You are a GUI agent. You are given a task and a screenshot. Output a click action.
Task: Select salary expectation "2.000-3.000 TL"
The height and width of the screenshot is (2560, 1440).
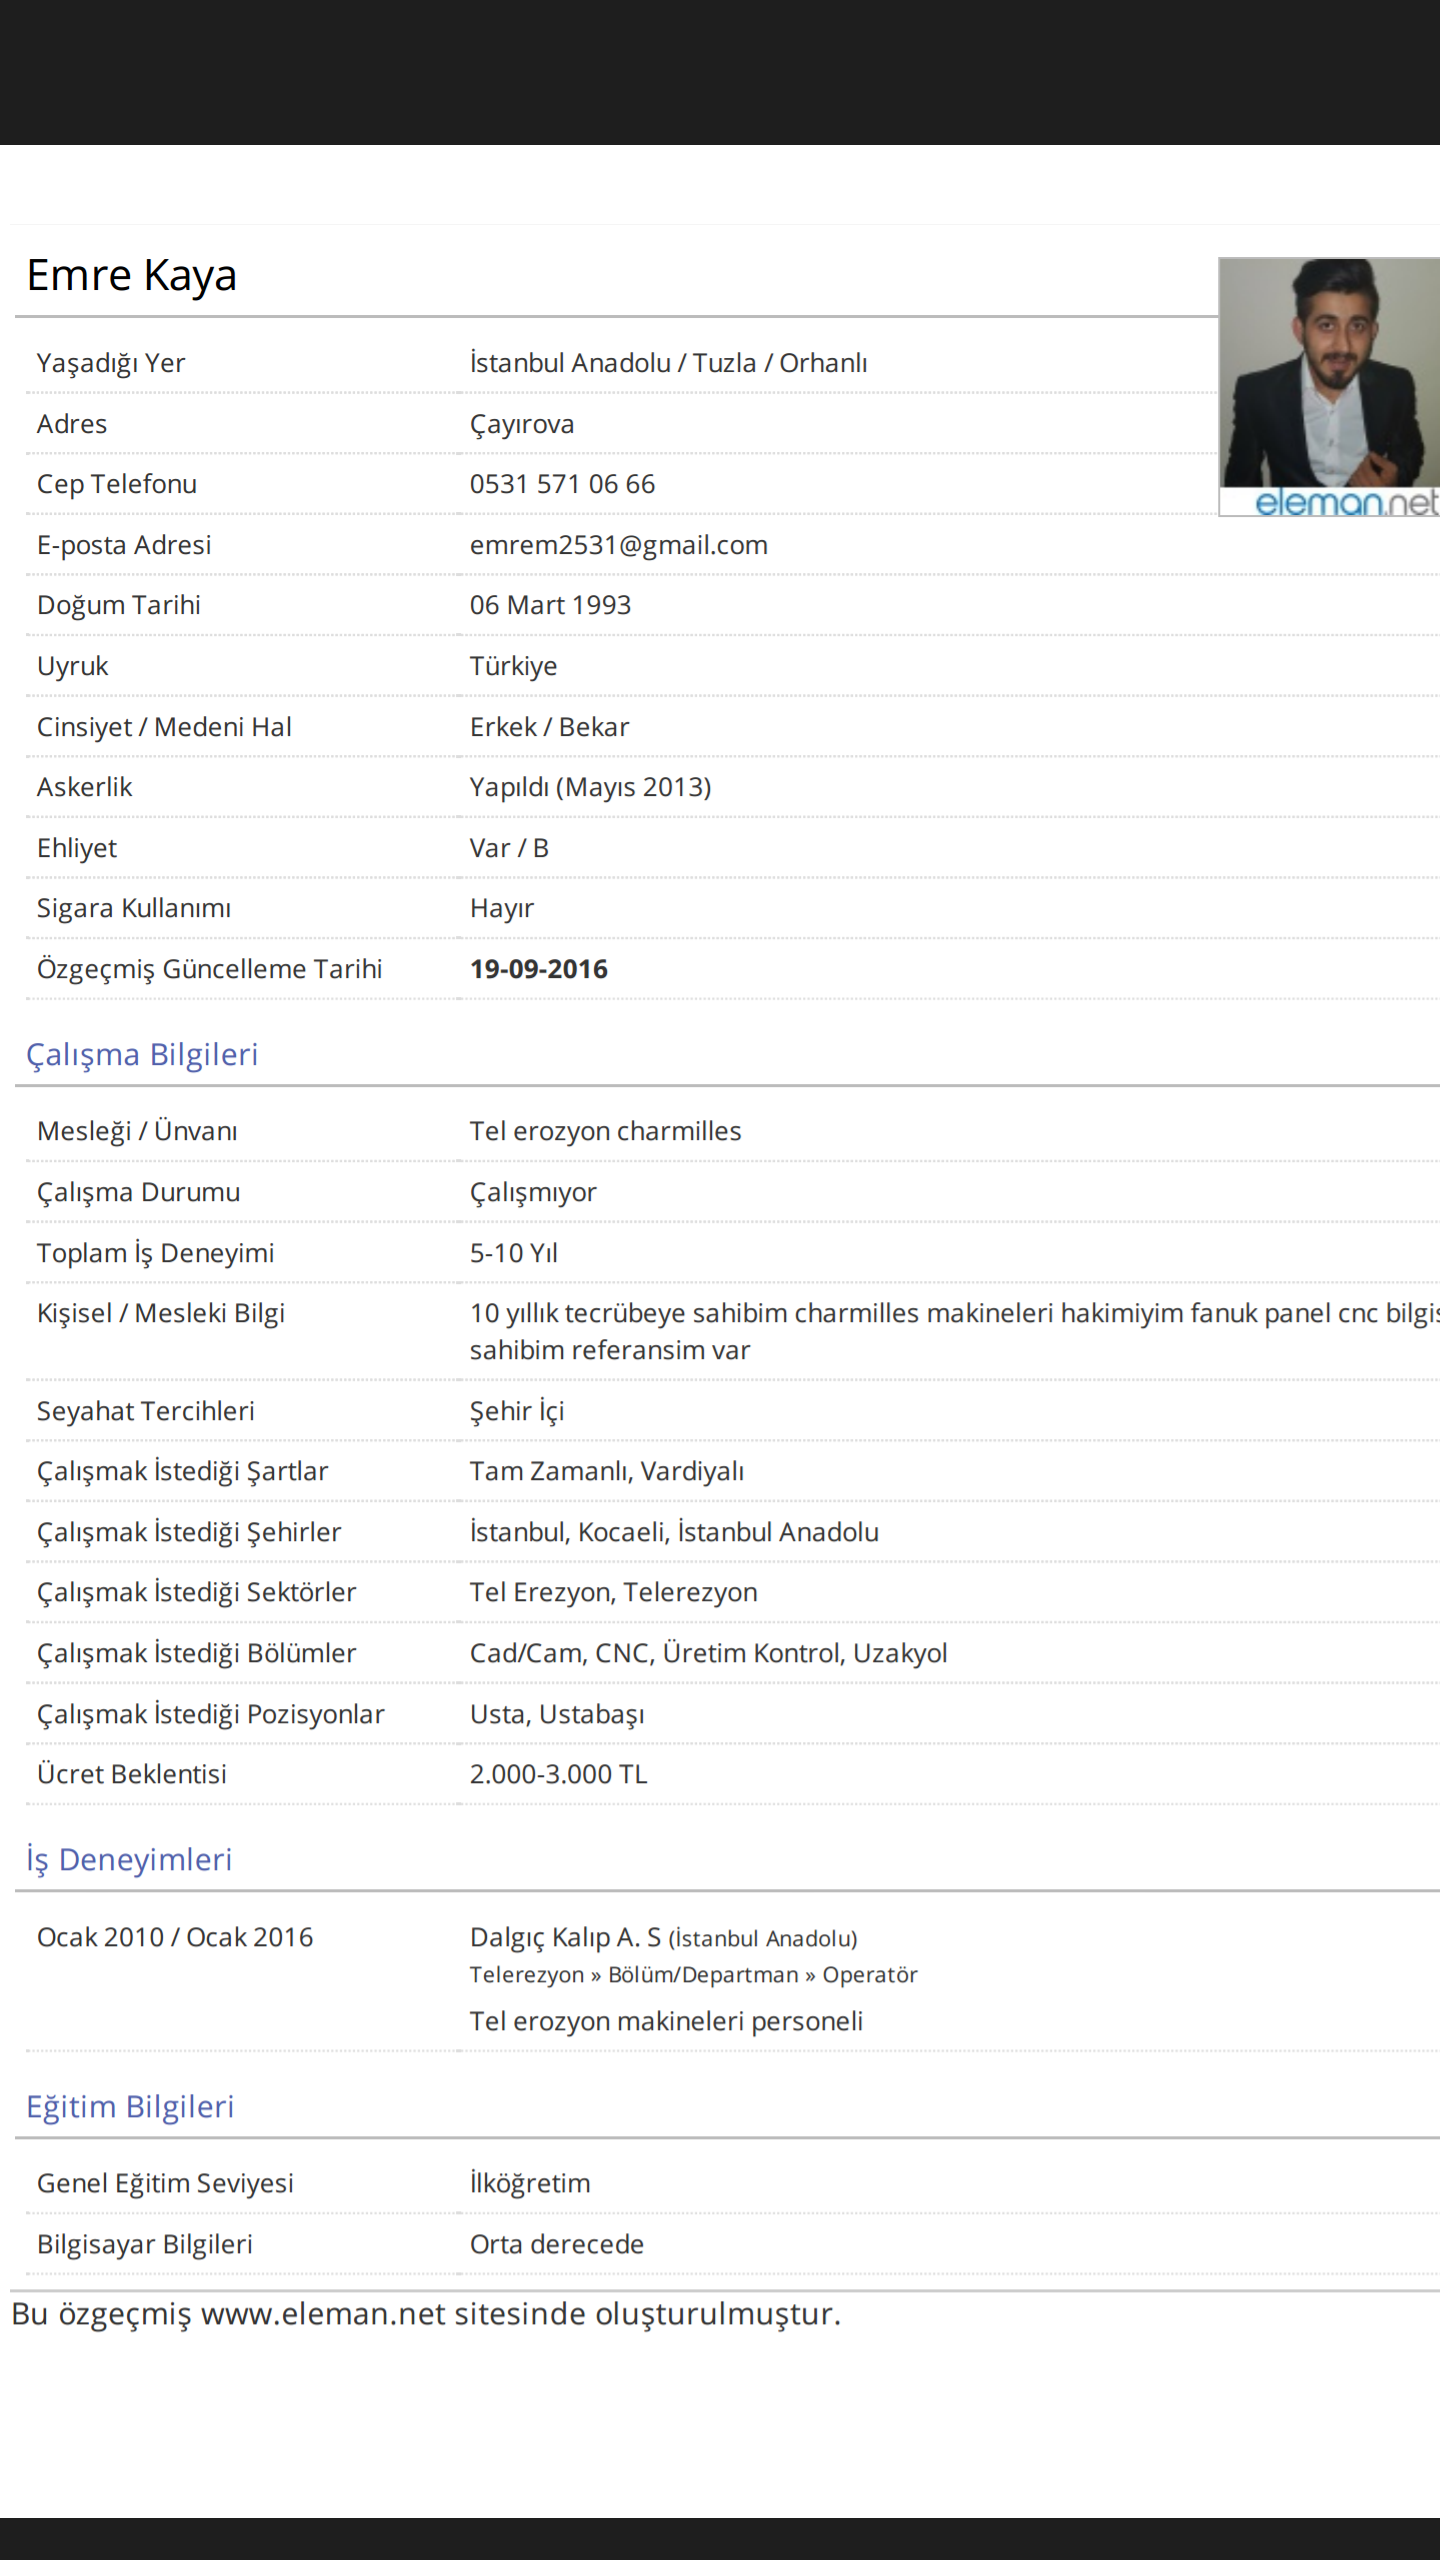tap(558, 1774)
